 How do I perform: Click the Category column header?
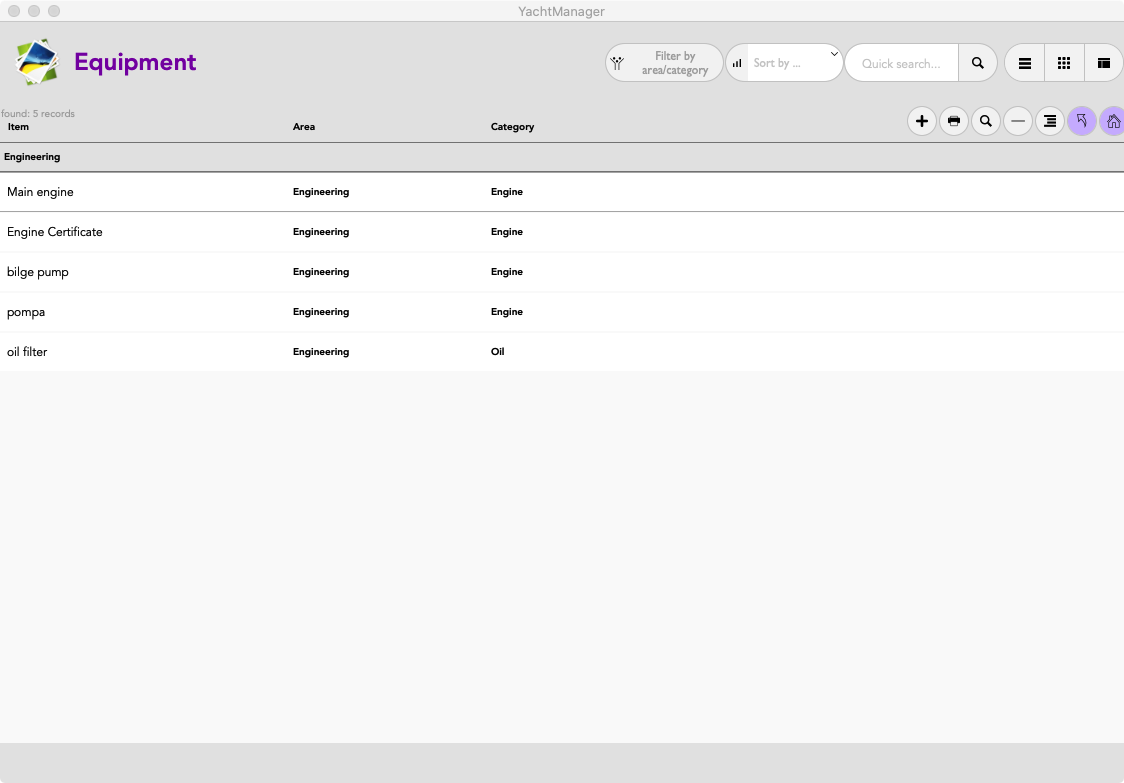coord(512,127)
